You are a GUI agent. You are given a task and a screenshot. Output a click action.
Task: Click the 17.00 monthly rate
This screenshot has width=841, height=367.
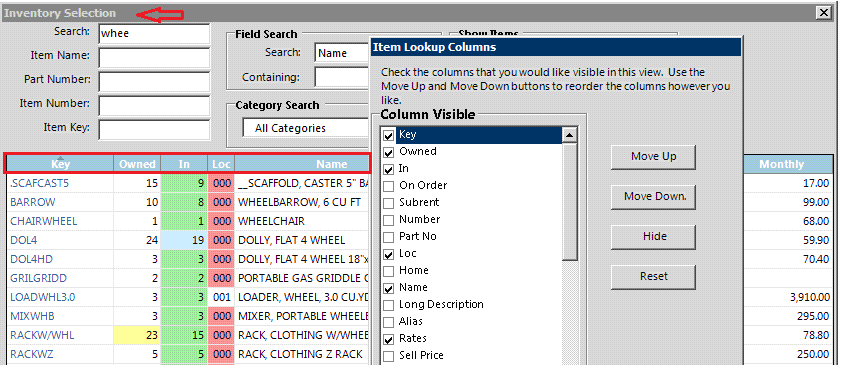click(816, 184)
